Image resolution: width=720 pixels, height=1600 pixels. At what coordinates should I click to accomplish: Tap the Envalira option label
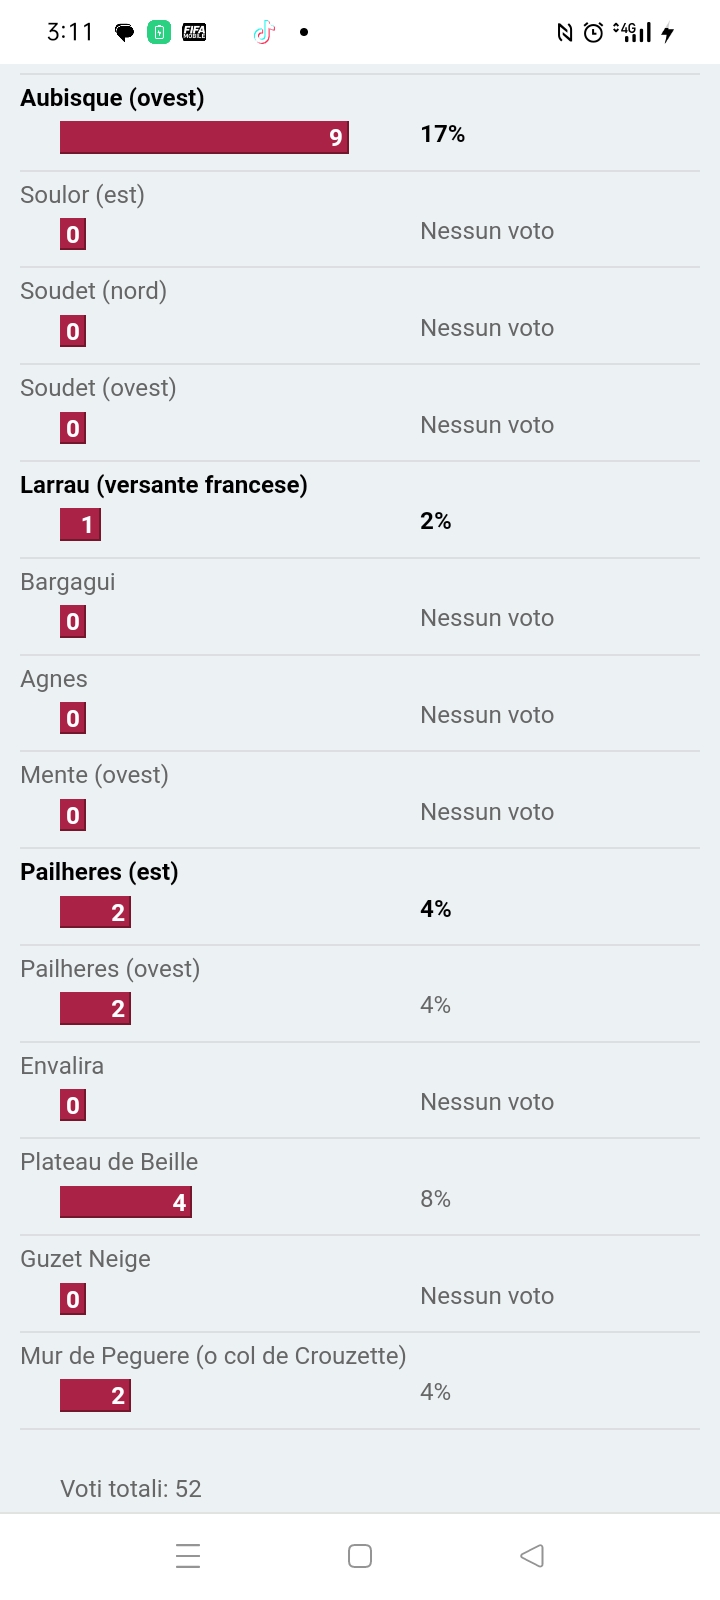(x=62, y=1066)
